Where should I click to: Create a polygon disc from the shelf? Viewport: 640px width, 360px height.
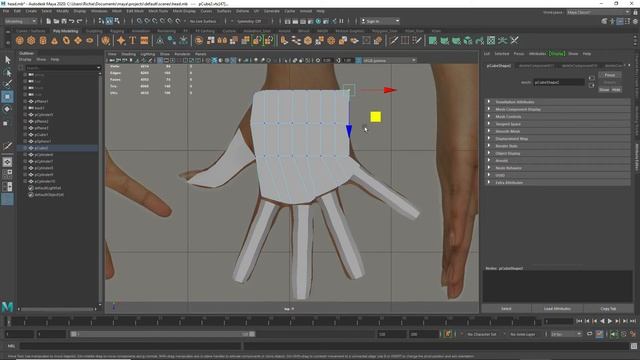90,40
